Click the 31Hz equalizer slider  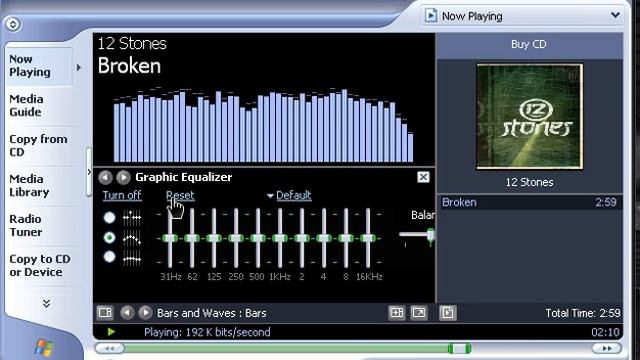click(x=170, y=238)
